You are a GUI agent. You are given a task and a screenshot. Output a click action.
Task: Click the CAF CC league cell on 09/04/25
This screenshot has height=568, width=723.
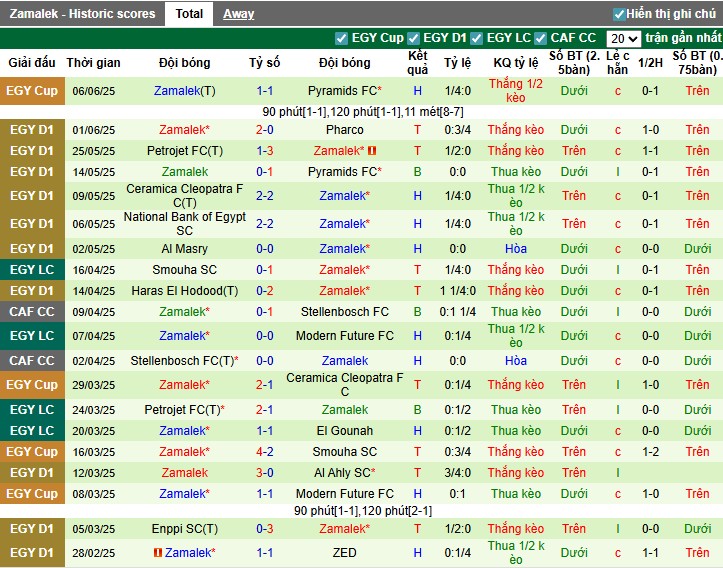coord(32,312)
